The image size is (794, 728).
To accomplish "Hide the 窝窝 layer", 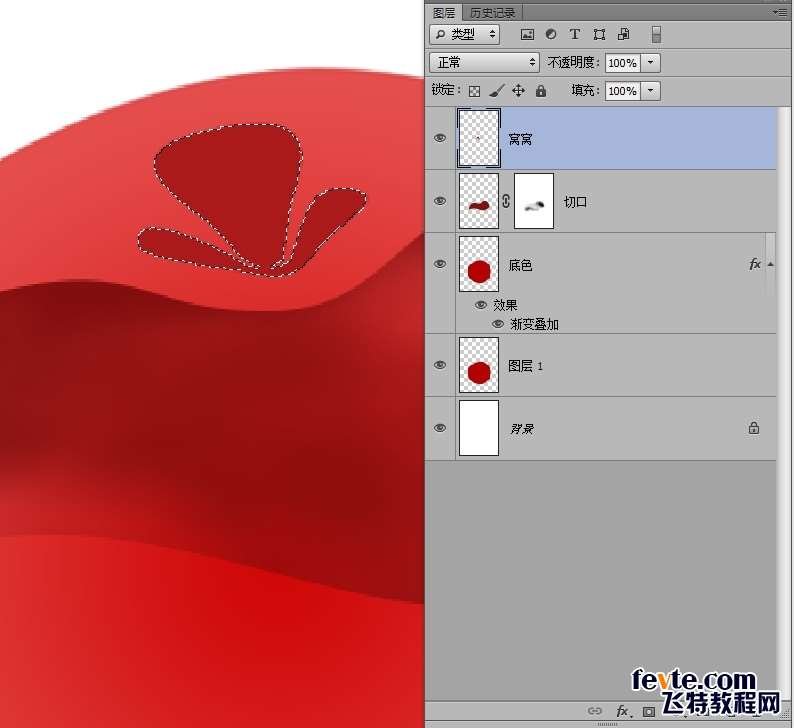I will pos(440,138).
